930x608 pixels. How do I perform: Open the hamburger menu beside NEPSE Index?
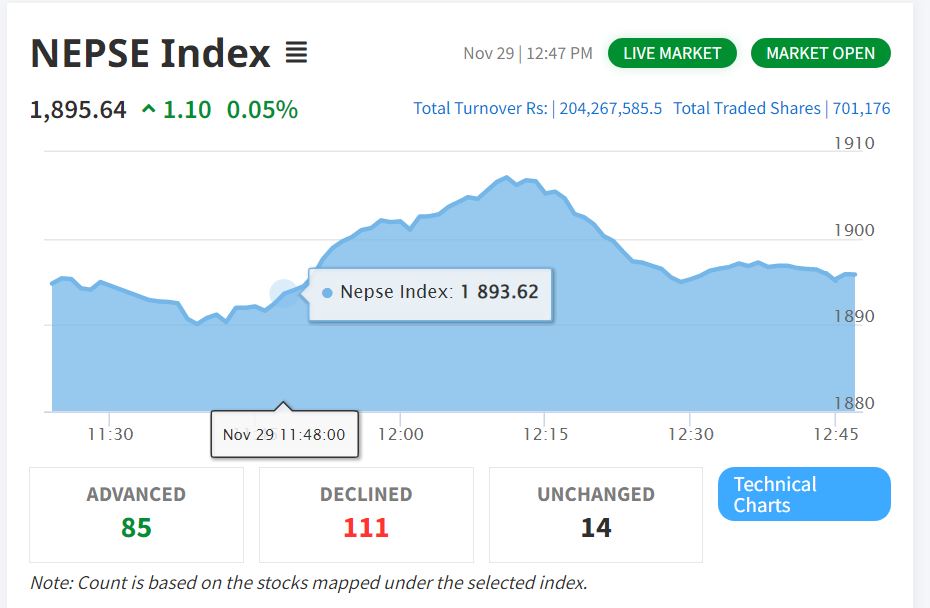pos(296,52)
